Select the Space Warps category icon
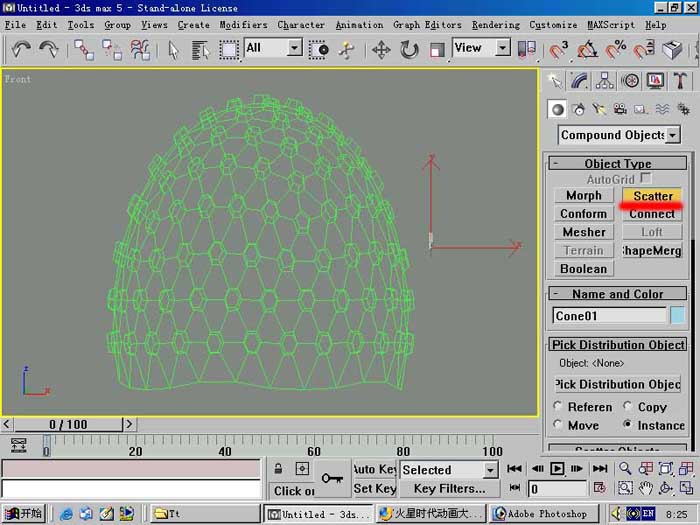Viewport: 700px width, 525px height. [x=662, y=109]
